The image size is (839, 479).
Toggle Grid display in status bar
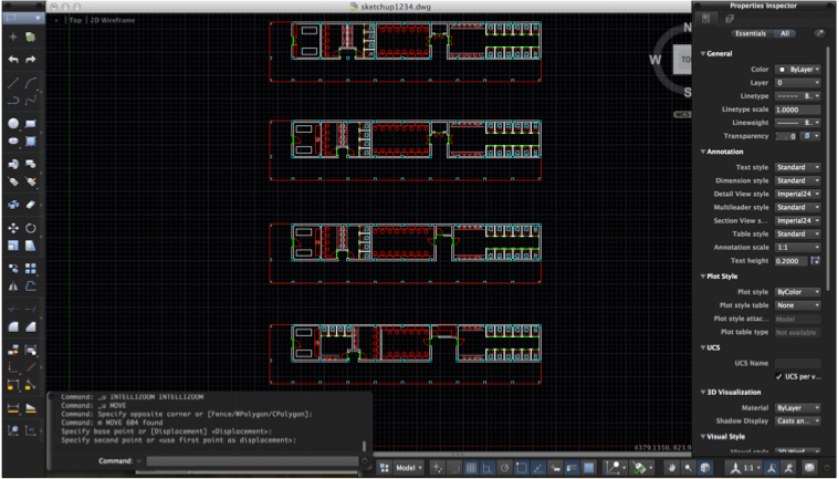(471, 468)
